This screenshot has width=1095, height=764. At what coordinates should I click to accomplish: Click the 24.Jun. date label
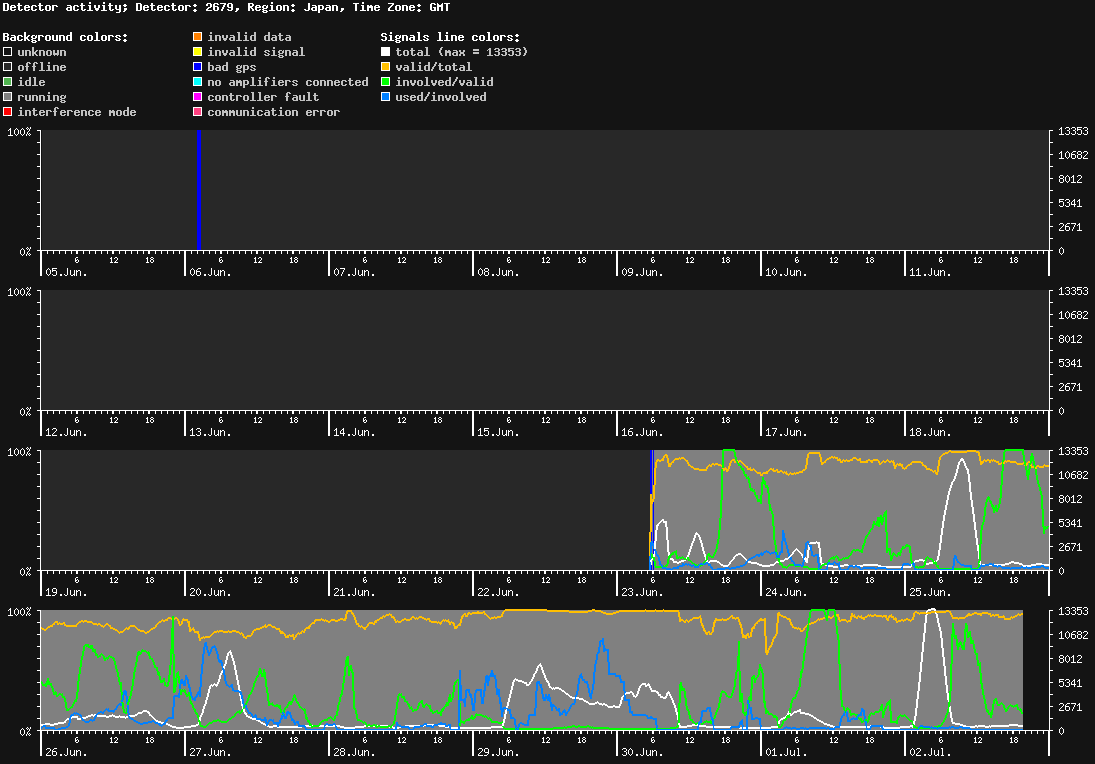786,592
